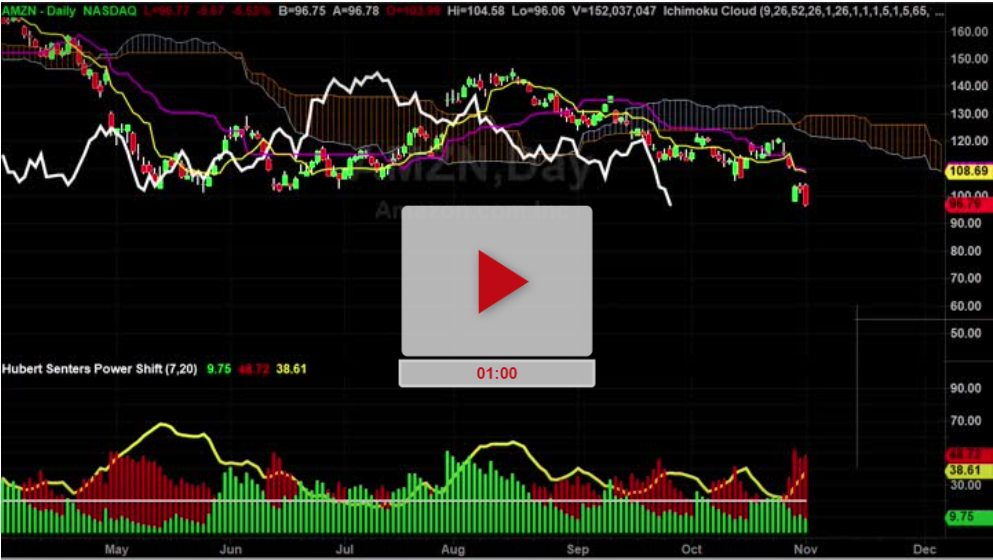
Task: Open the Ichimoku Cloud indicator label
Action: [804, 11]
